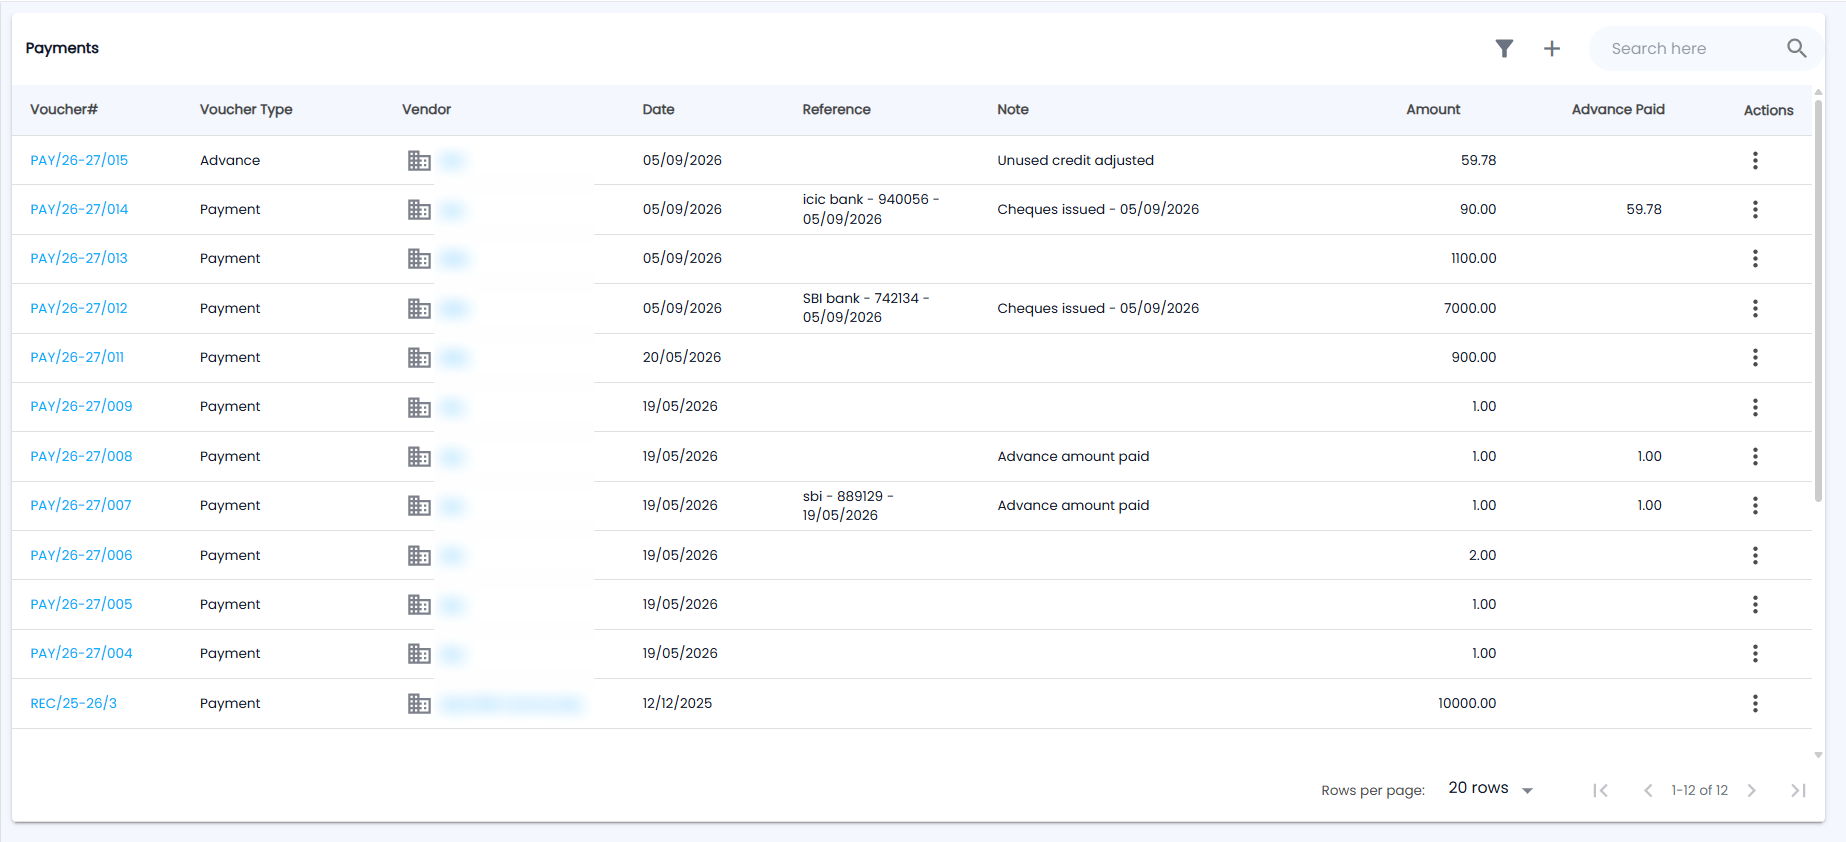Go to first page of payments
This screenshot has width=1846, height=842.
tap(1600, 790)
